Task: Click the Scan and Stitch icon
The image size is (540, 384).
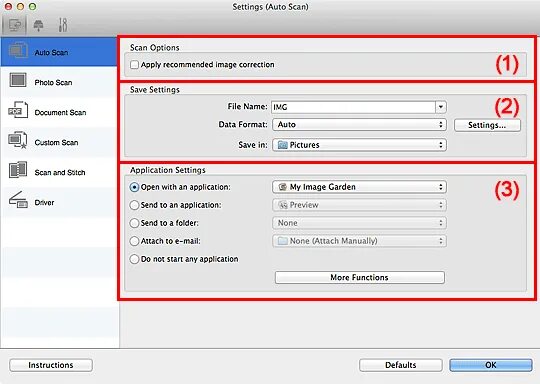Action: pos(18,170)
